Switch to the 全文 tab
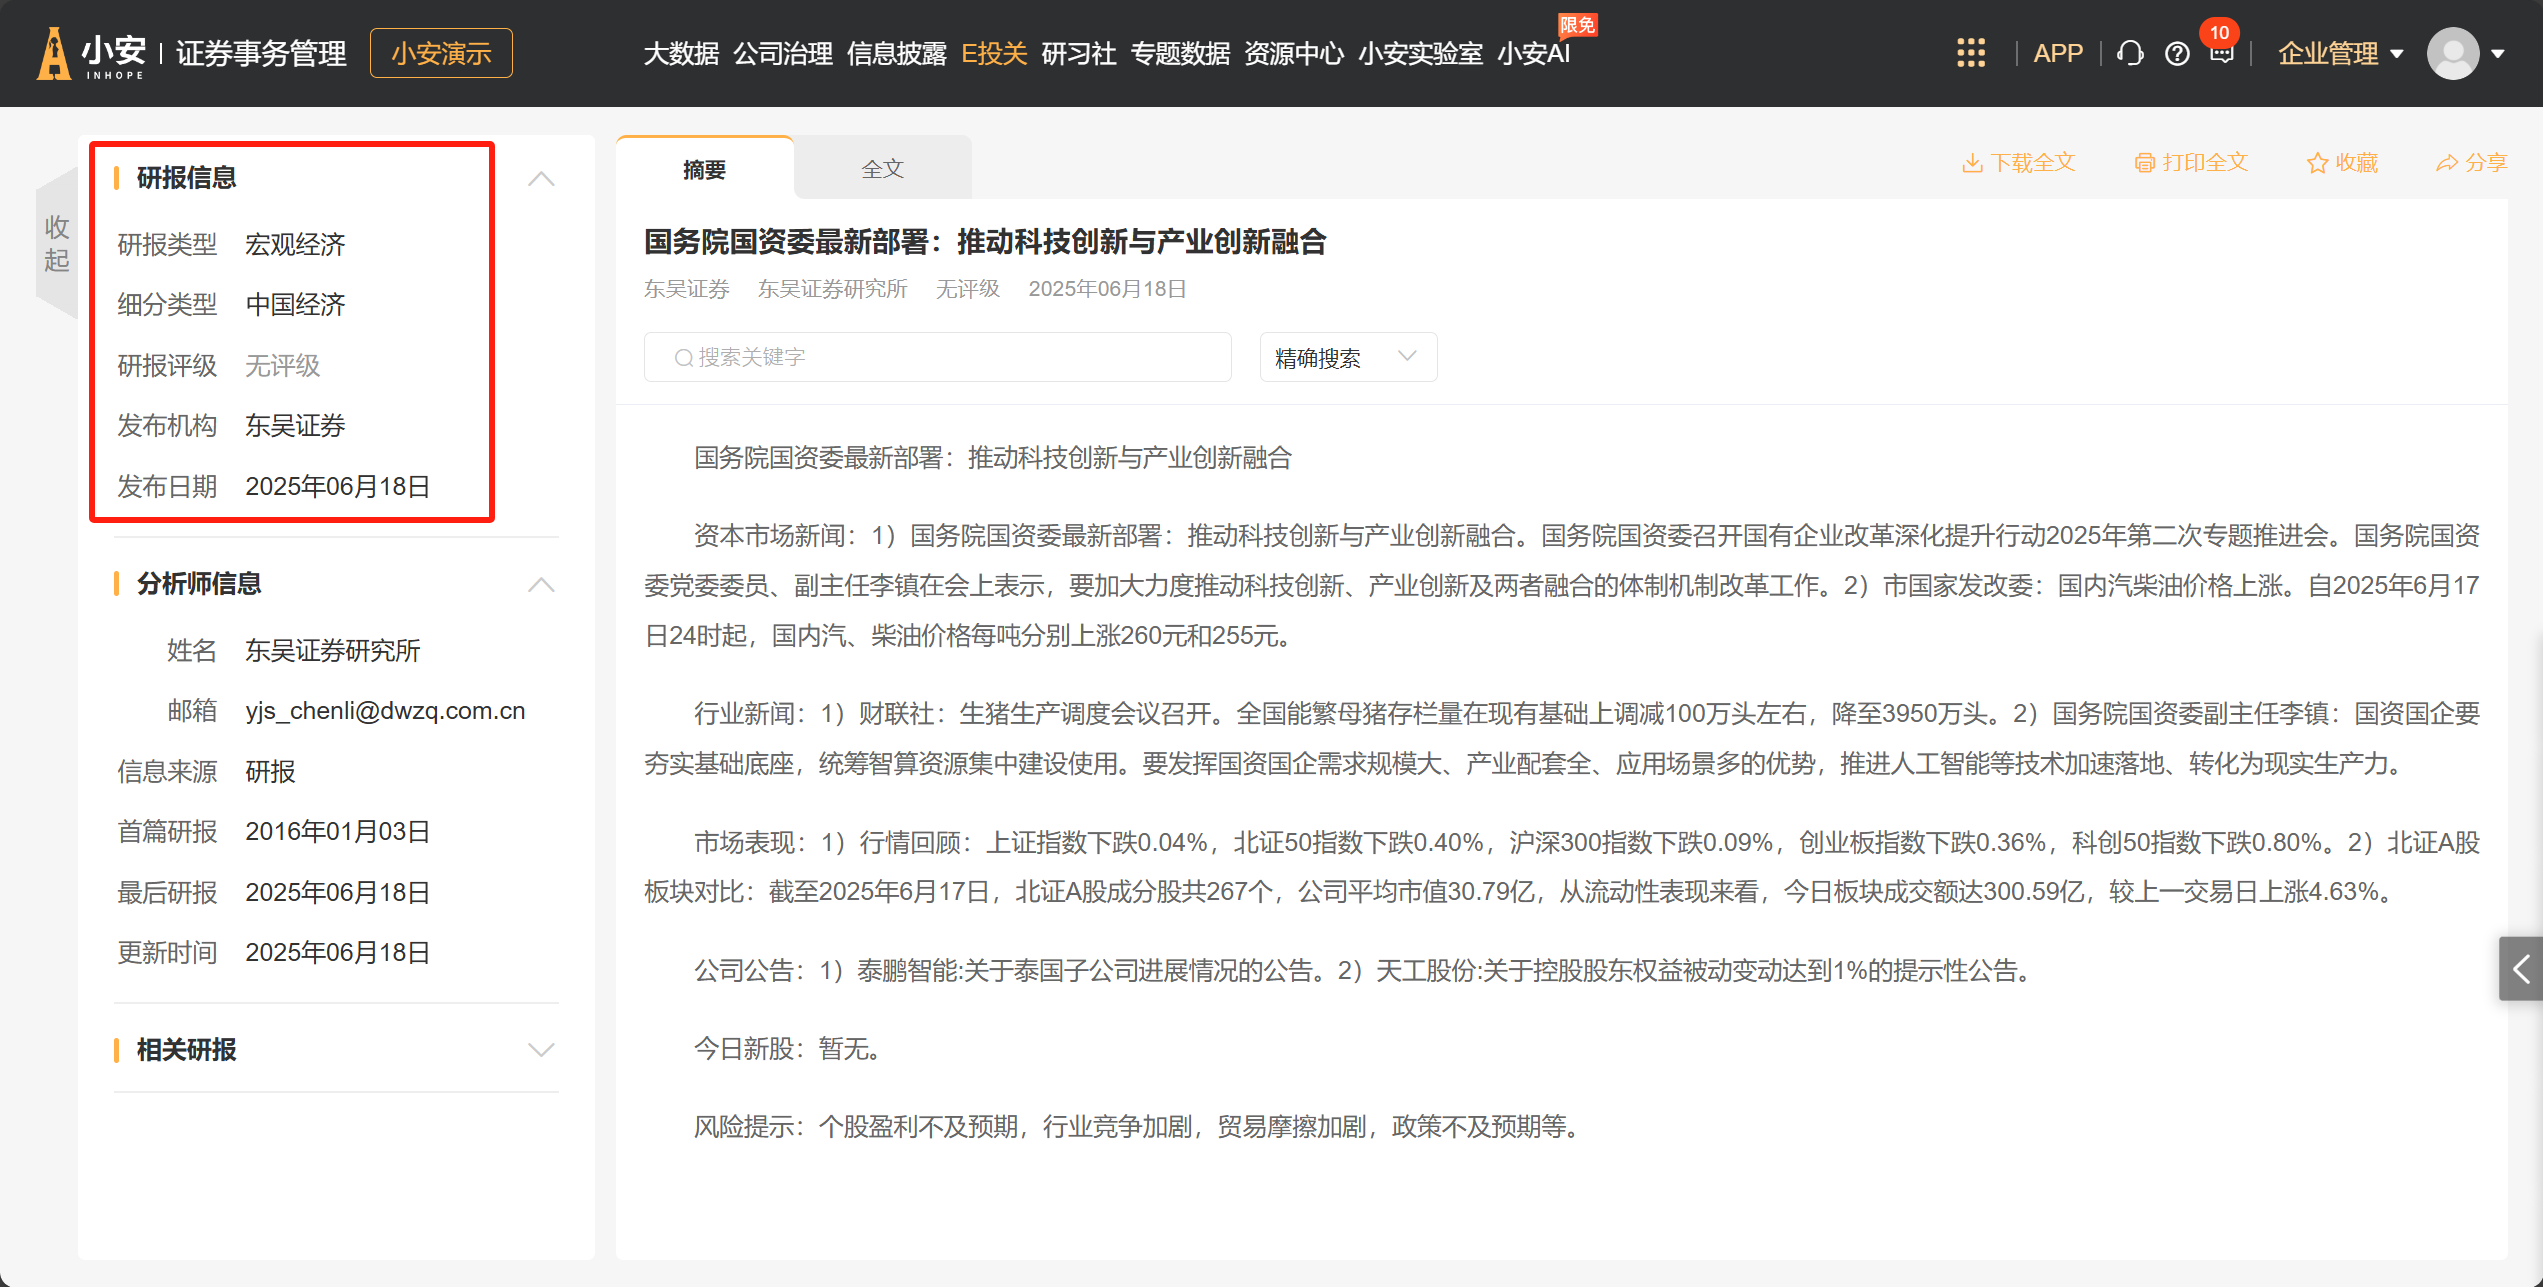This screenshot has width=2543, height=1287. (882, 169)
